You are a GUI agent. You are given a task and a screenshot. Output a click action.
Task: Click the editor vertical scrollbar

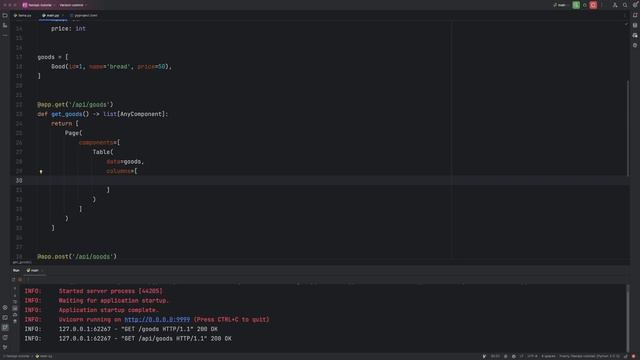(x=628, y=128)
